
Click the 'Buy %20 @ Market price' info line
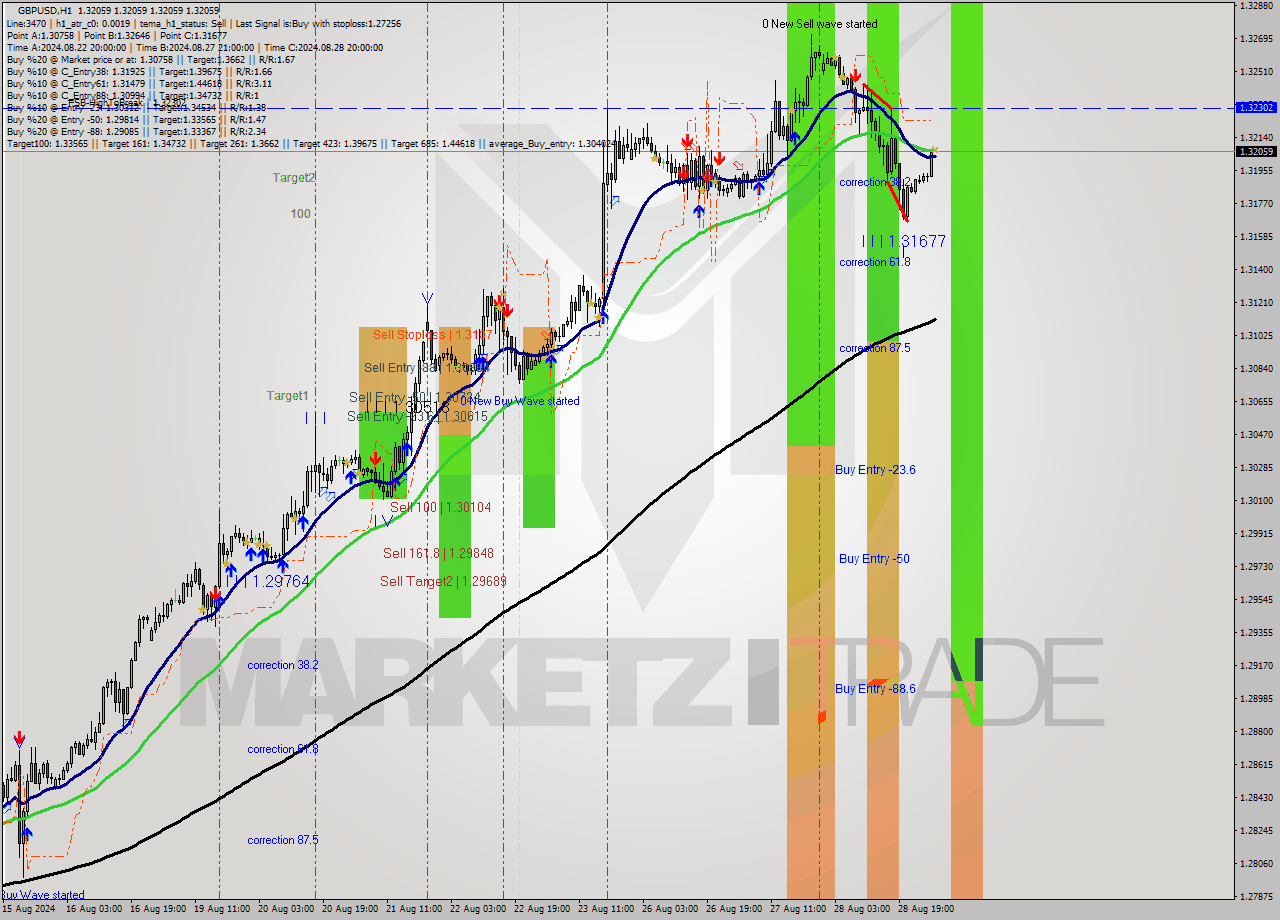click(x=151, y=59)
